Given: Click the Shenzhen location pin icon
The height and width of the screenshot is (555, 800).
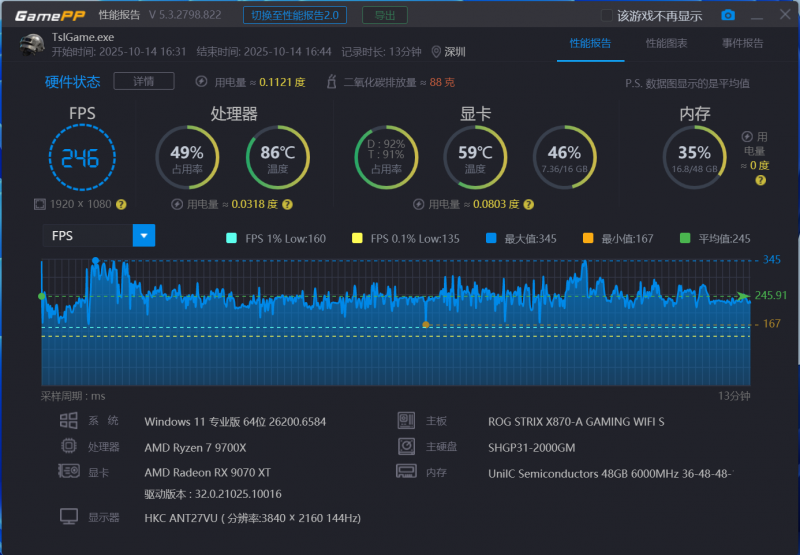Looking at the screenshot, I should 436,52.
